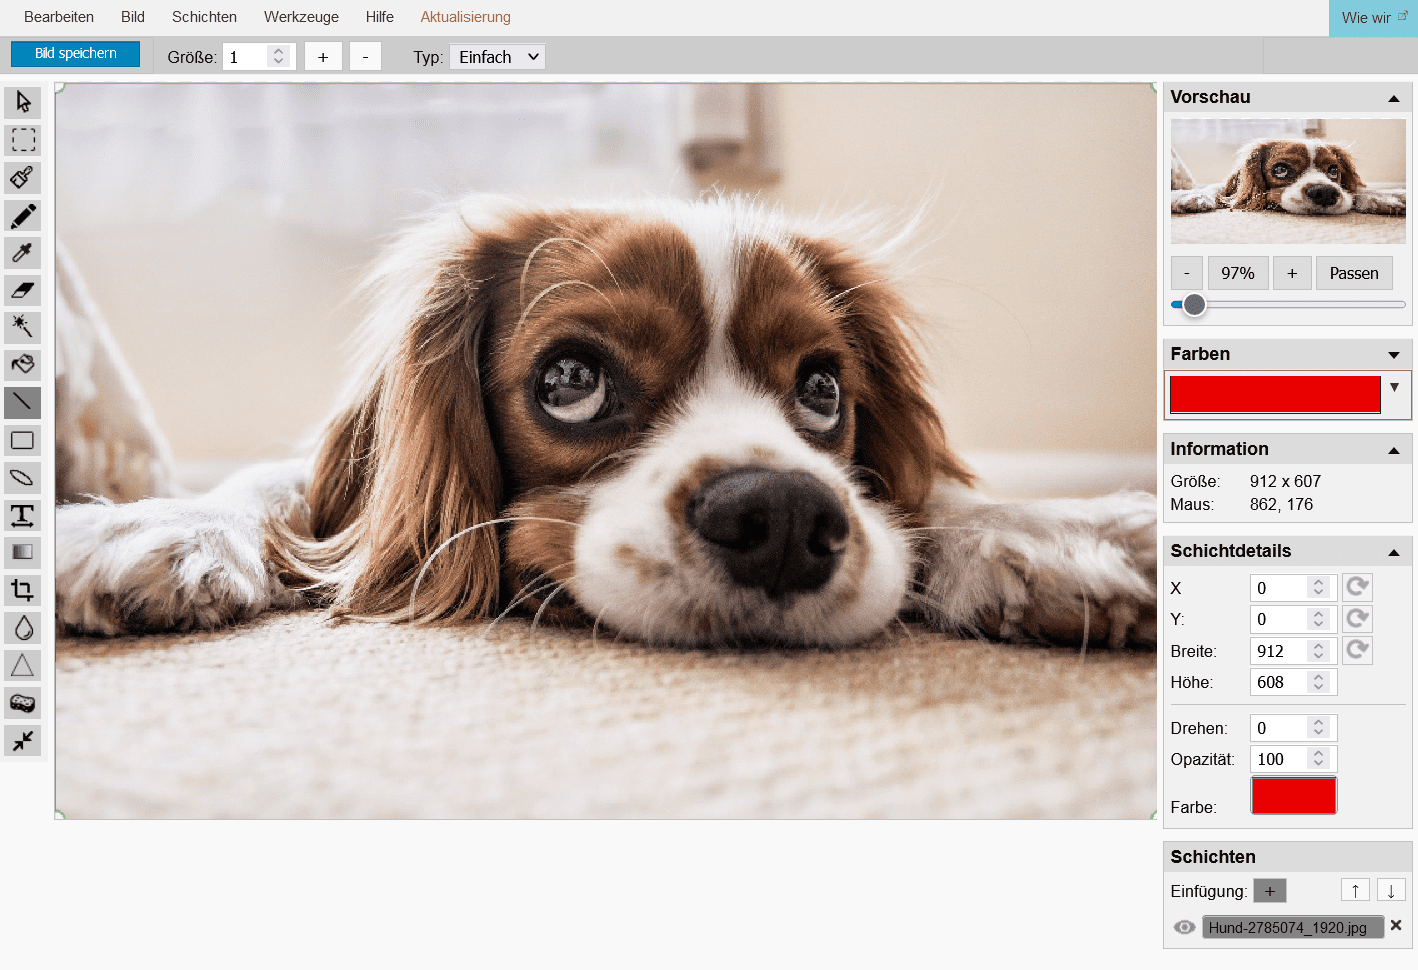This screenshot has width=1418, height=970.
Task: Select the eyedropper color picker tool
Action: pyautogui.click(x=22, y=252)
